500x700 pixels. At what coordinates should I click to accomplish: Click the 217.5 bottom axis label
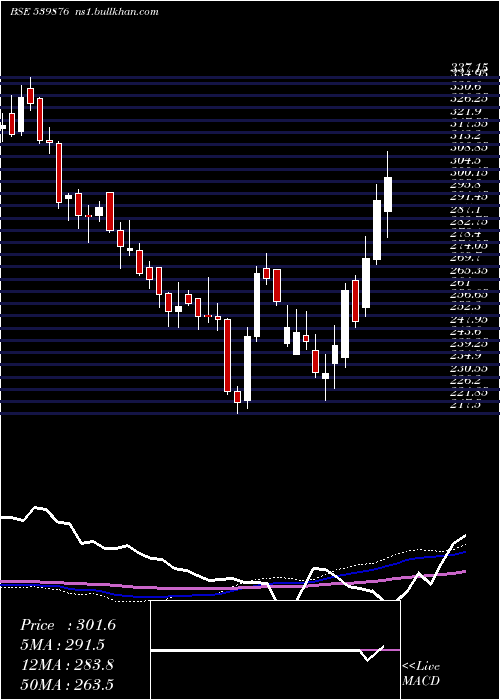(x=468, y=404)
